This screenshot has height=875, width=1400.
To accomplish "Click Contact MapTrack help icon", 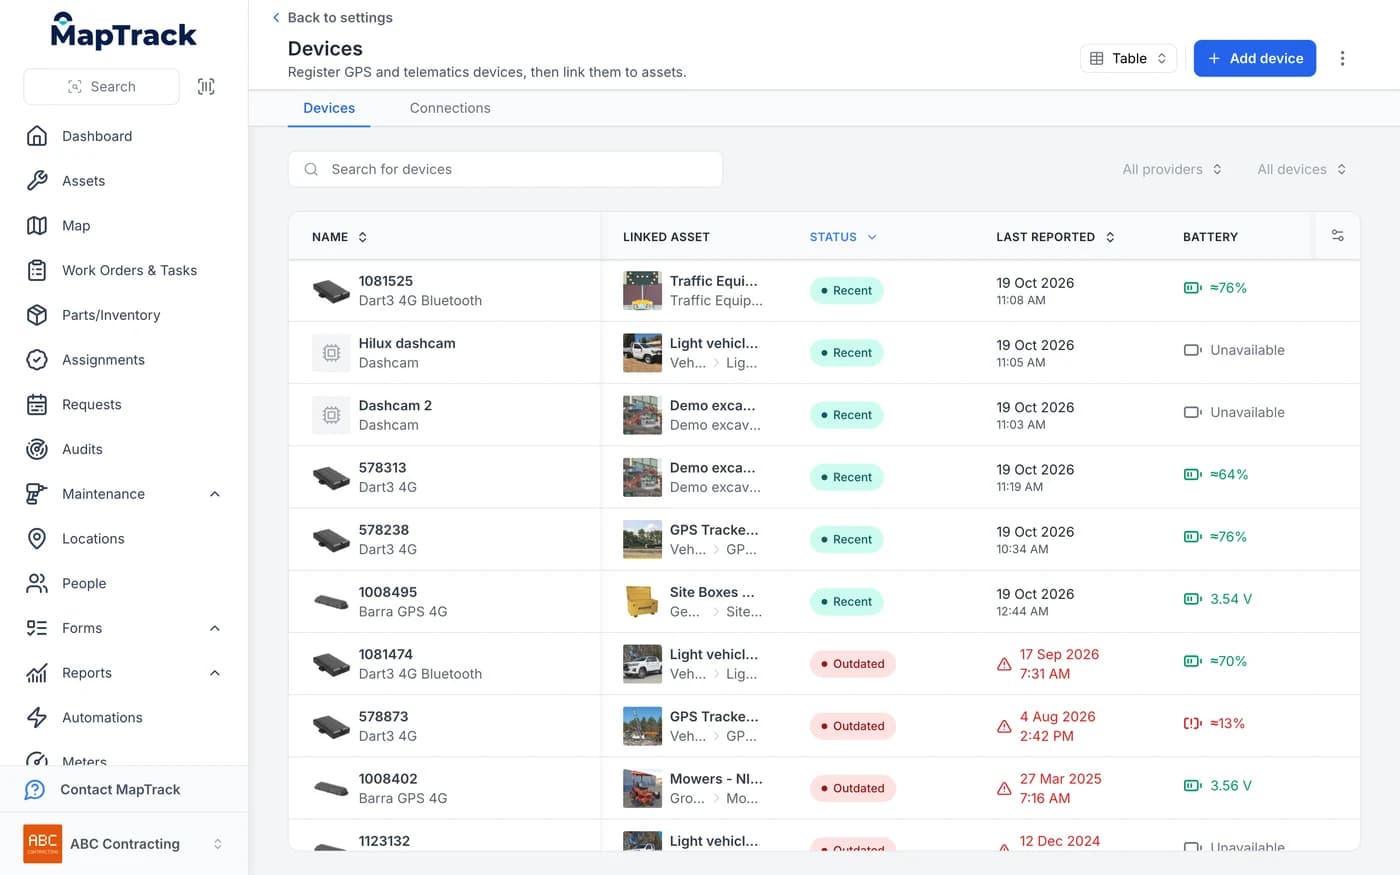I will click(35, 789).
